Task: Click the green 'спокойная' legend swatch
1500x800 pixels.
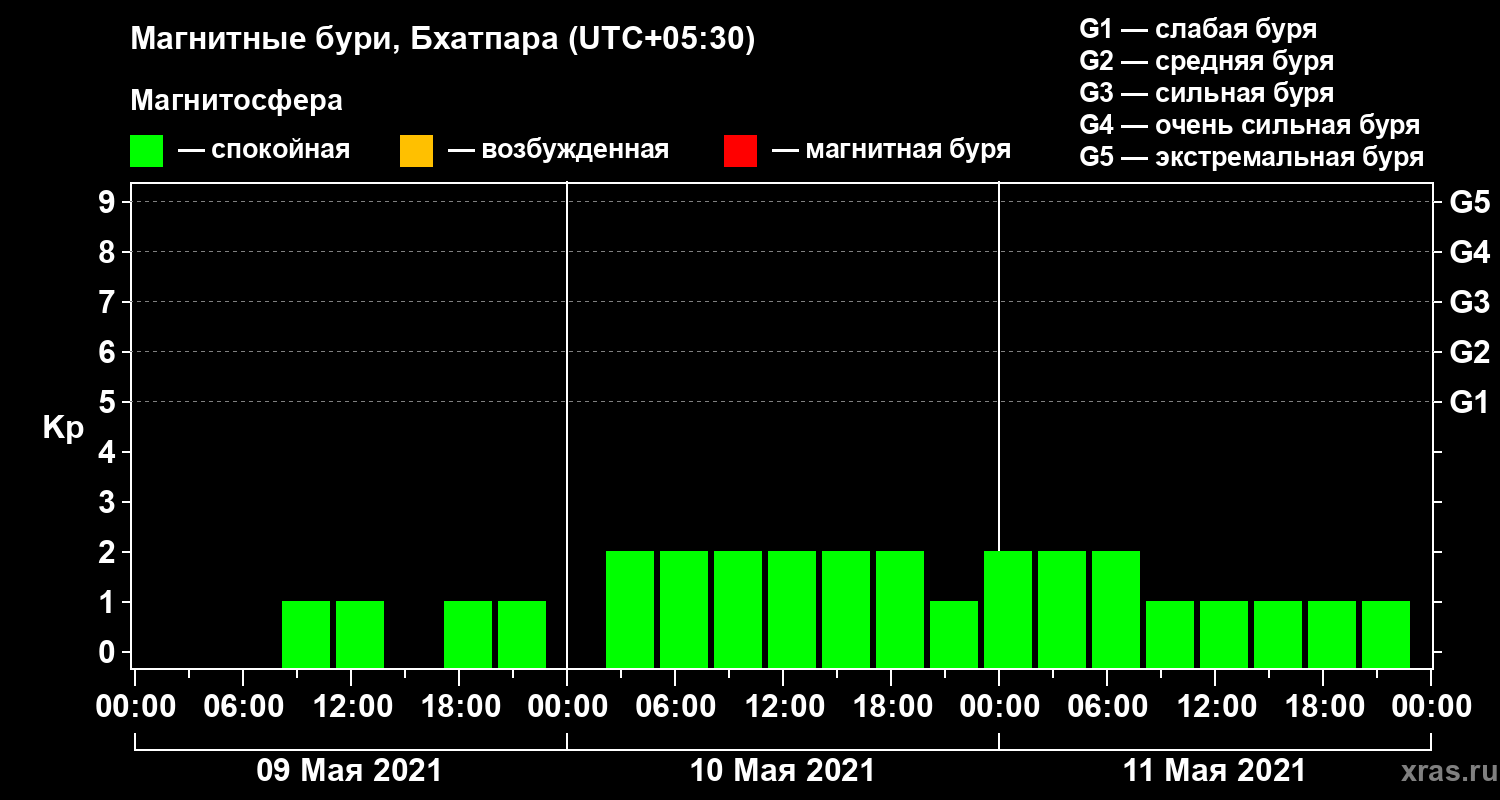Action: click(146, 151)
